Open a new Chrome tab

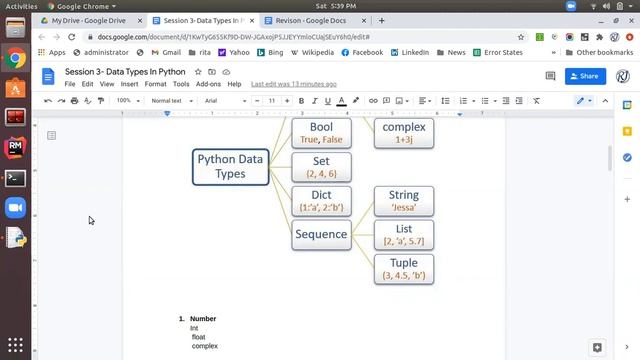[382, 20]
